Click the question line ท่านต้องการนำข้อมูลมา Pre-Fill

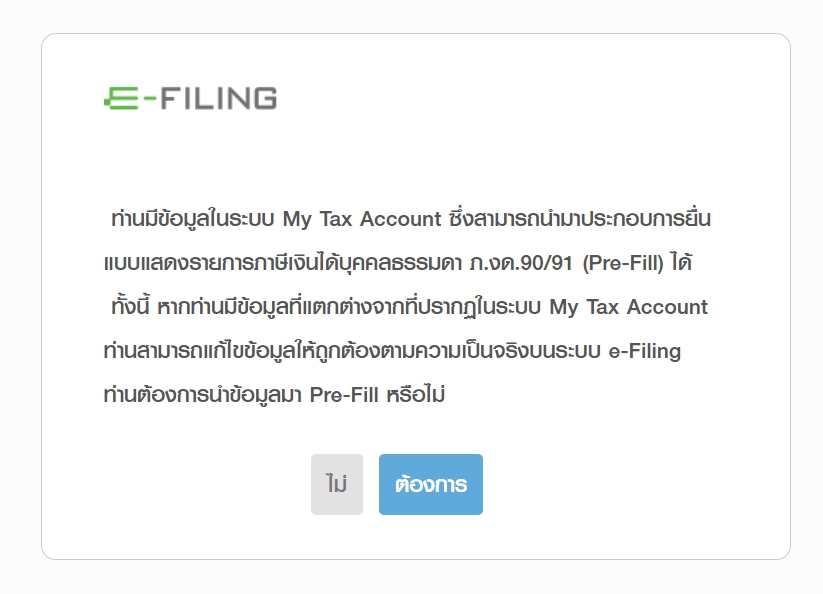pos(274,395)
